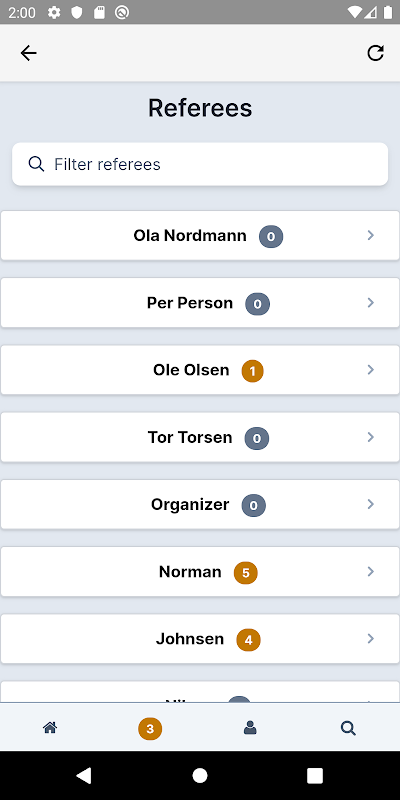Screen dimensions: 400x800
Task: Open chevron on the Johnsen row
Action: [371, 638]
